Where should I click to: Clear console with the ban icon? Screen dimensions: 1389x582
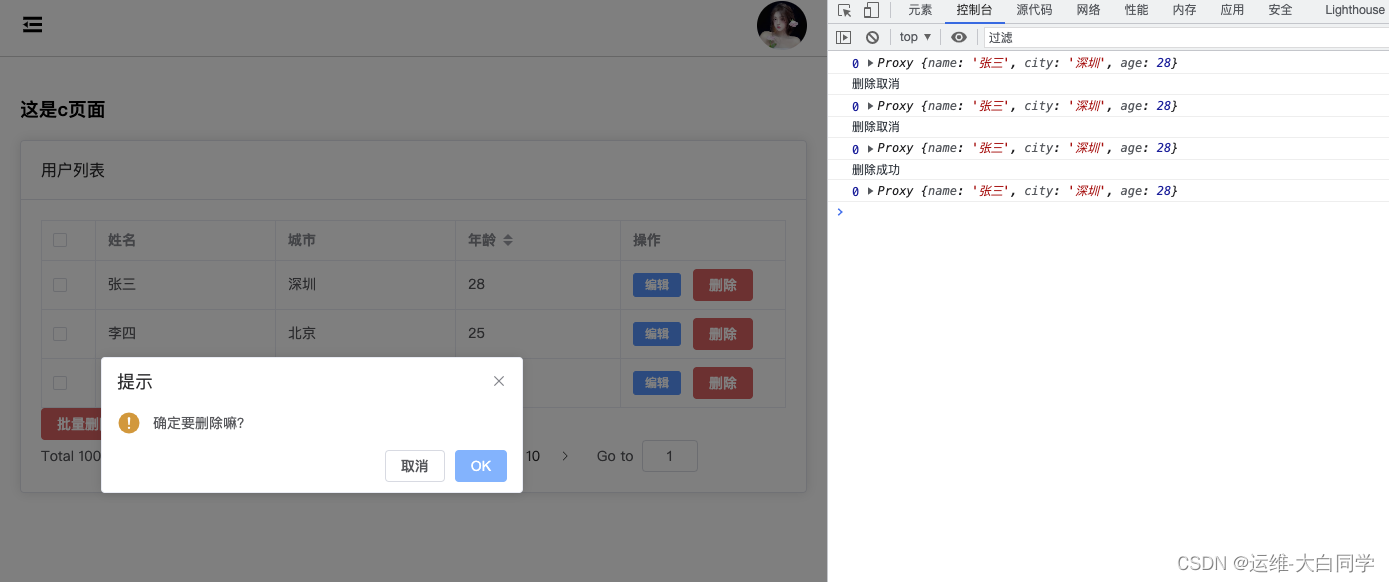[x=872, y=37]
